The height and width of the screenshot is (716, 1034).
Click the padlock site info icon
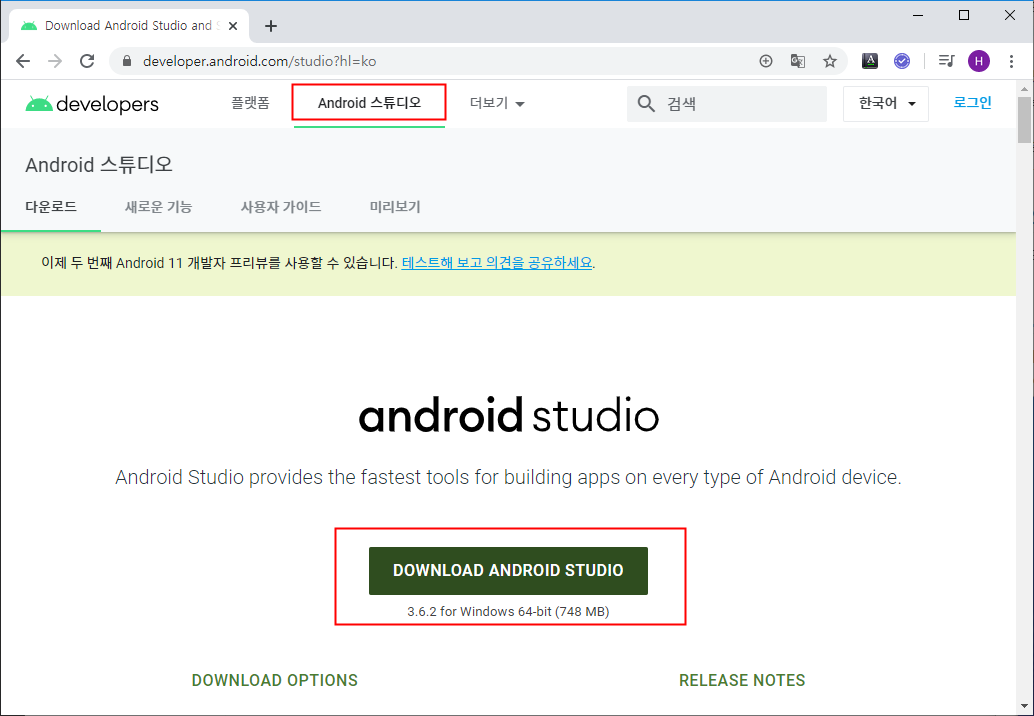tap(127, 61)
